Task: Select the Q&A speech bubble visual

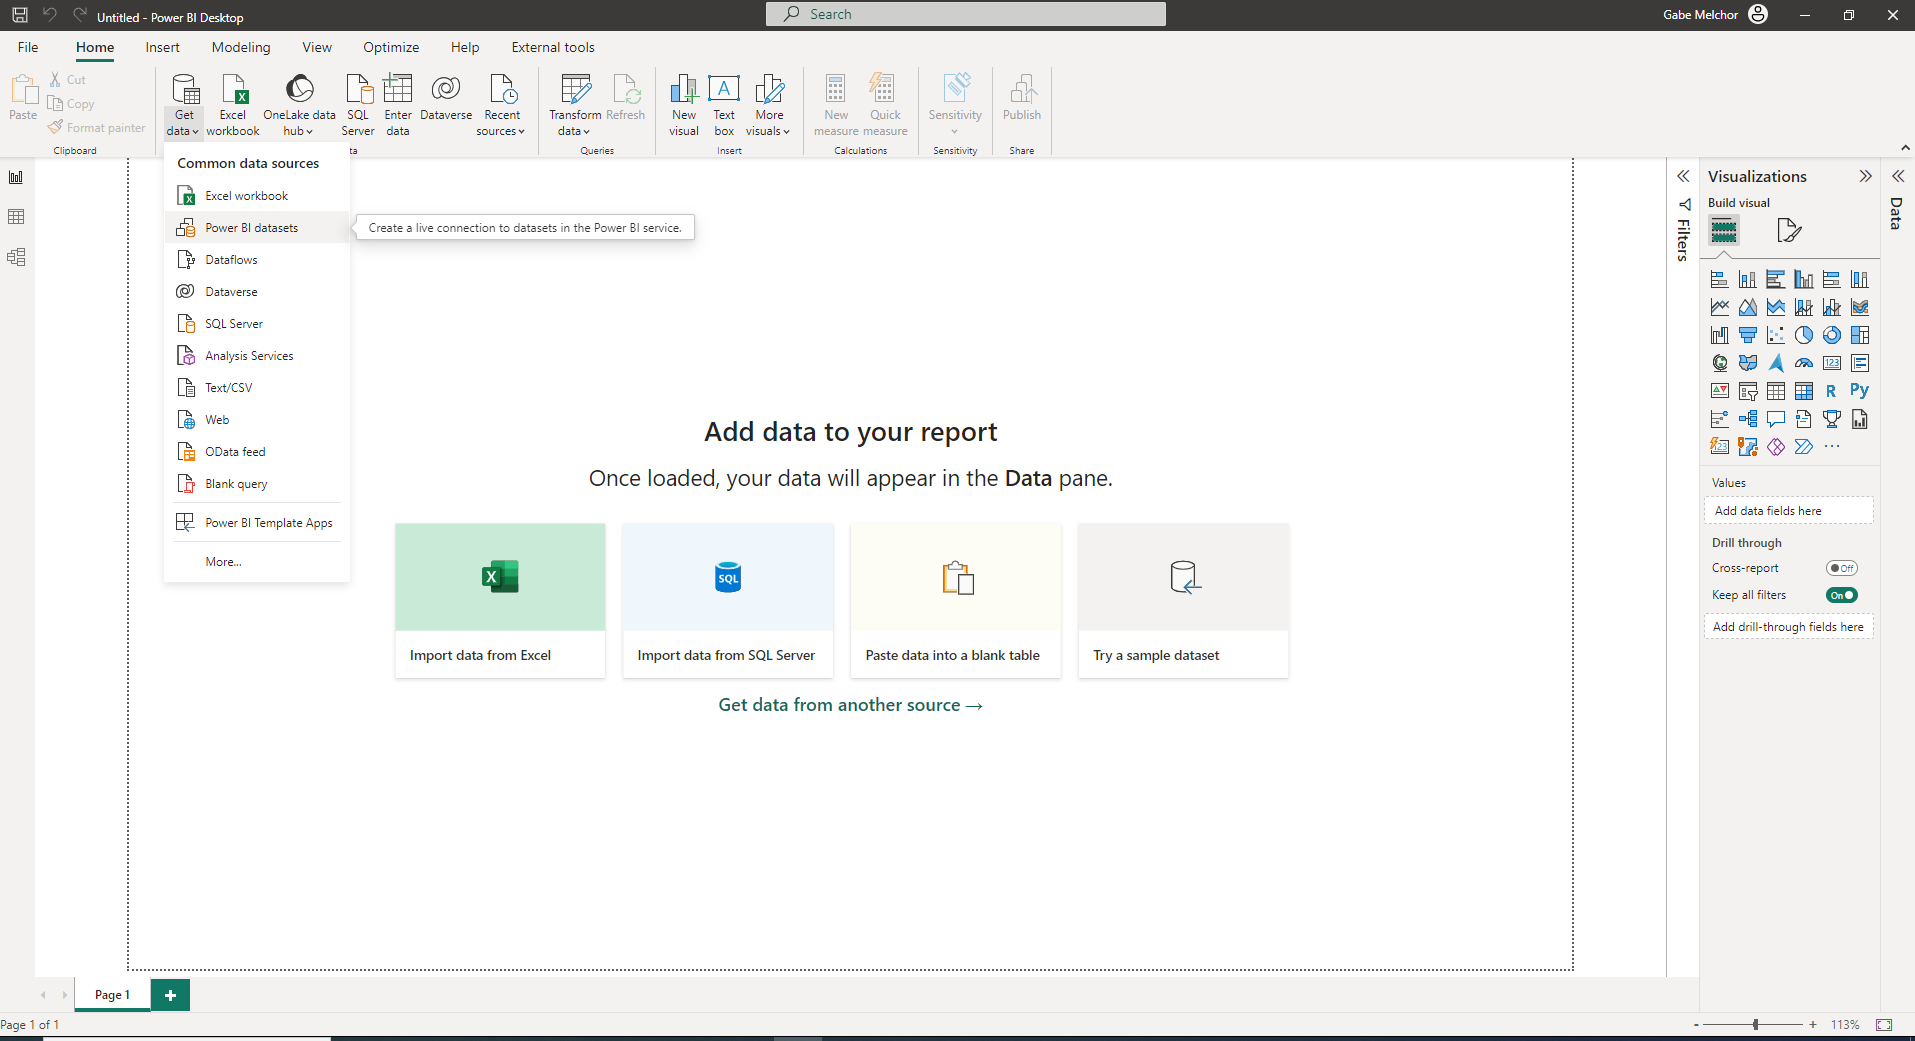Action: tap(1775, 419)
